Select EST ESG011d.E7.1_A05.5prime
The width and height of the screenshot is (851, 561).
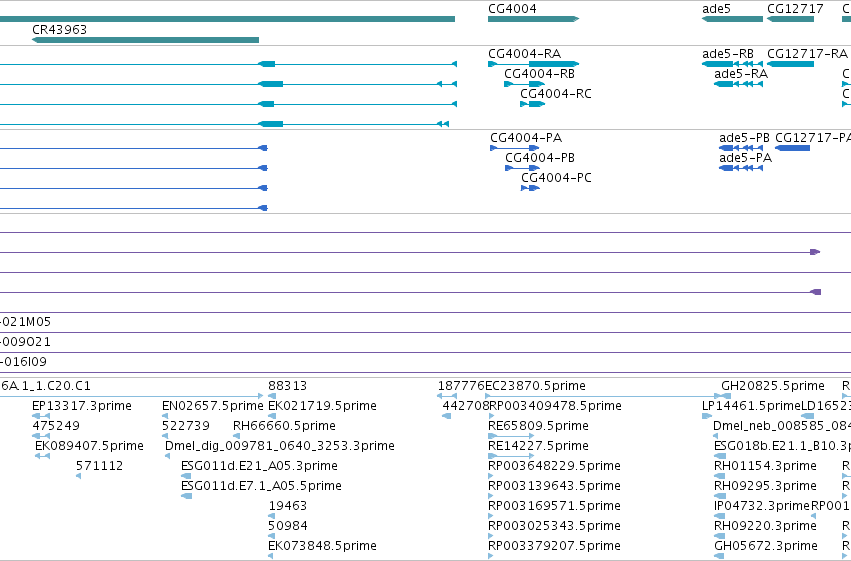262,486
